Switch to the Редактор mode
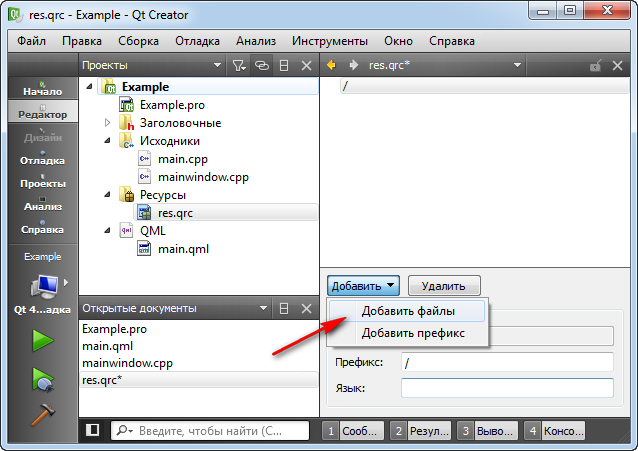This screenshot has width=638, height=451. click(x=42, y=111)
